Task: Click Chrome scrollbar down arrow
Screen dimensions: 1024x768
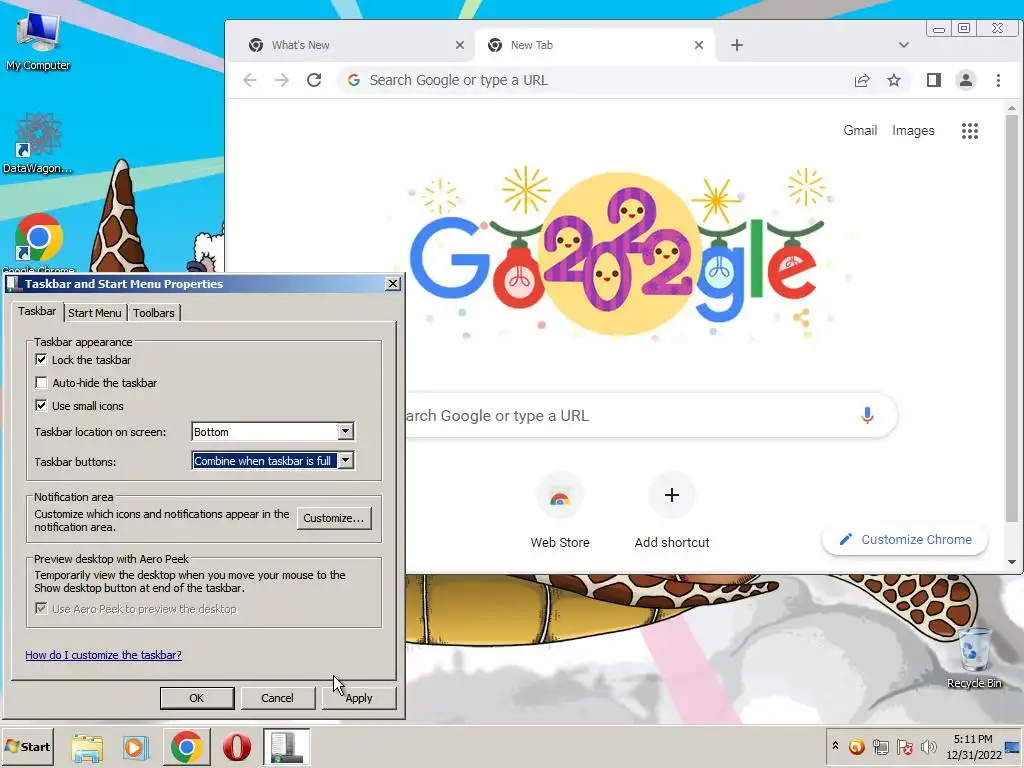Action: point(1012,562)
